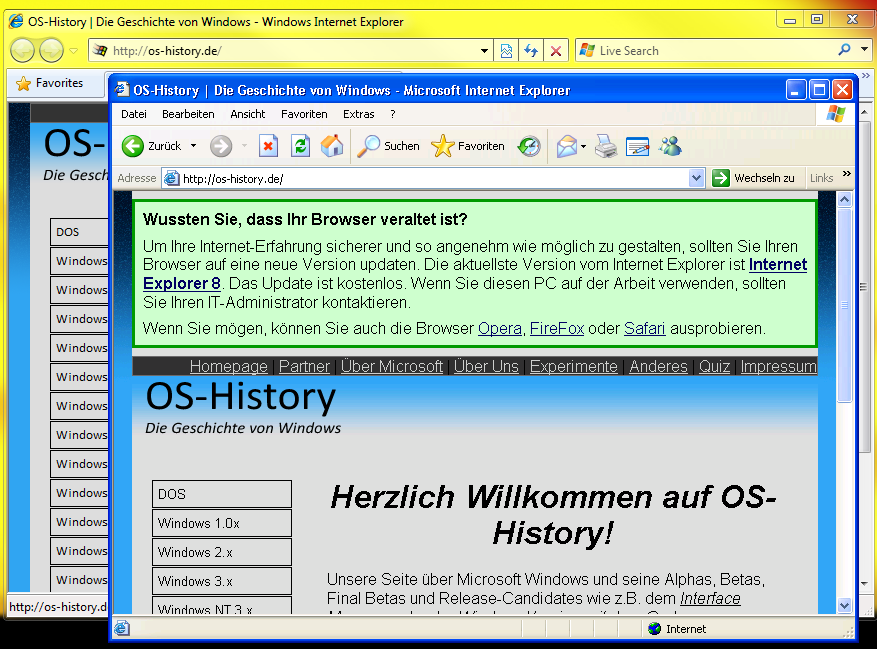
Task: Open the History clock icon
Action: pos(529,147)
